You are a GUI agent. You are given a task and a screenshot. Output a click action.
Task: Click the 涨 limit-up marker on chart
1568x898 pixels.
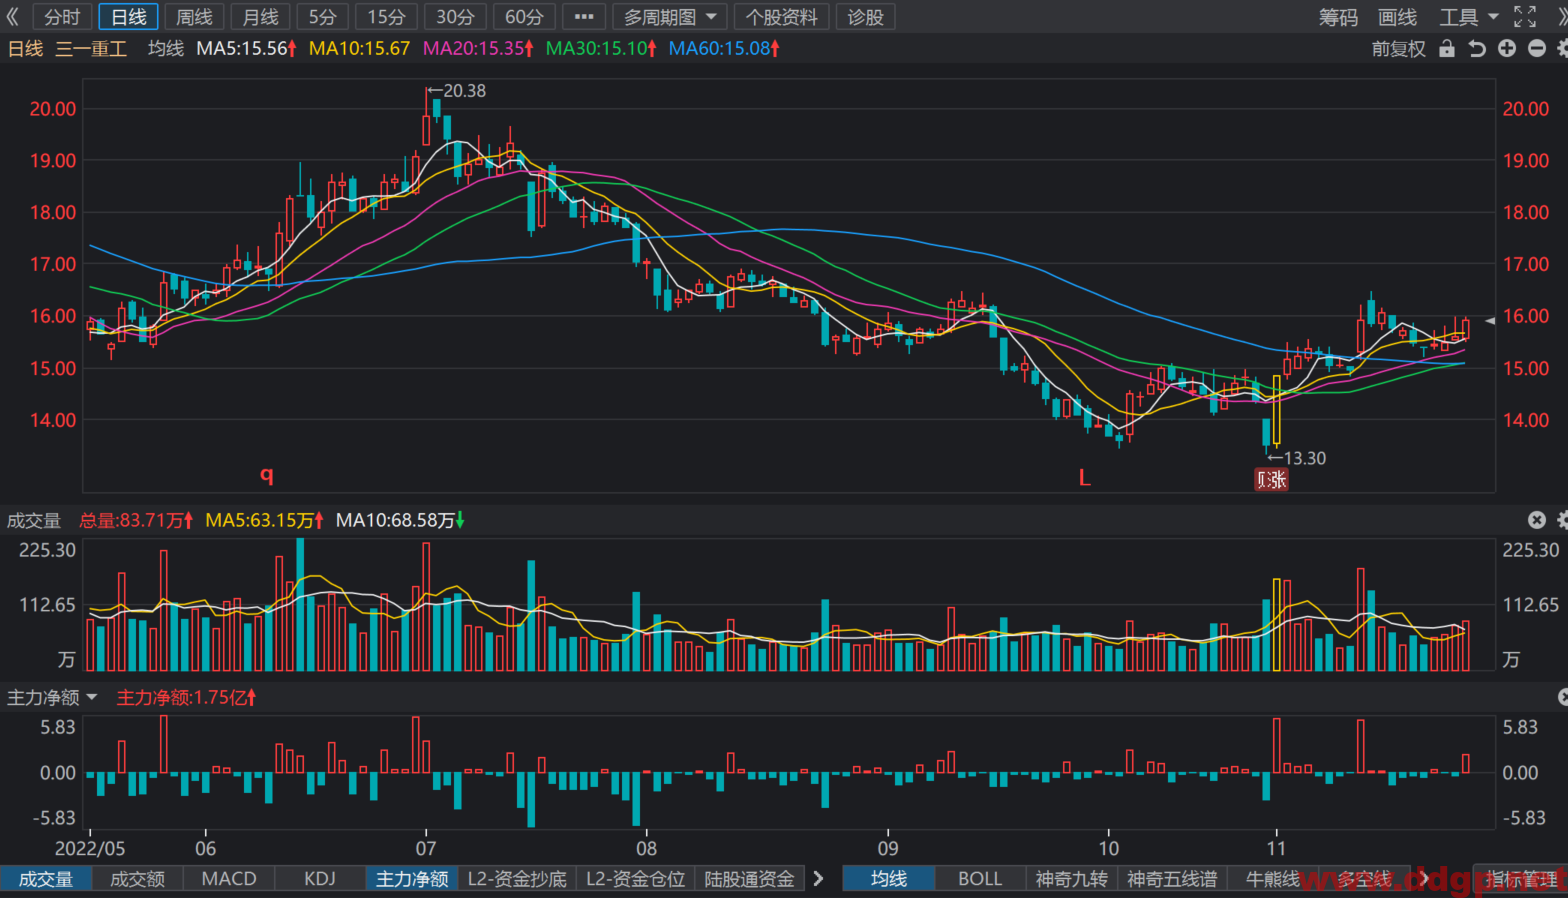[x=1272, y=480]
